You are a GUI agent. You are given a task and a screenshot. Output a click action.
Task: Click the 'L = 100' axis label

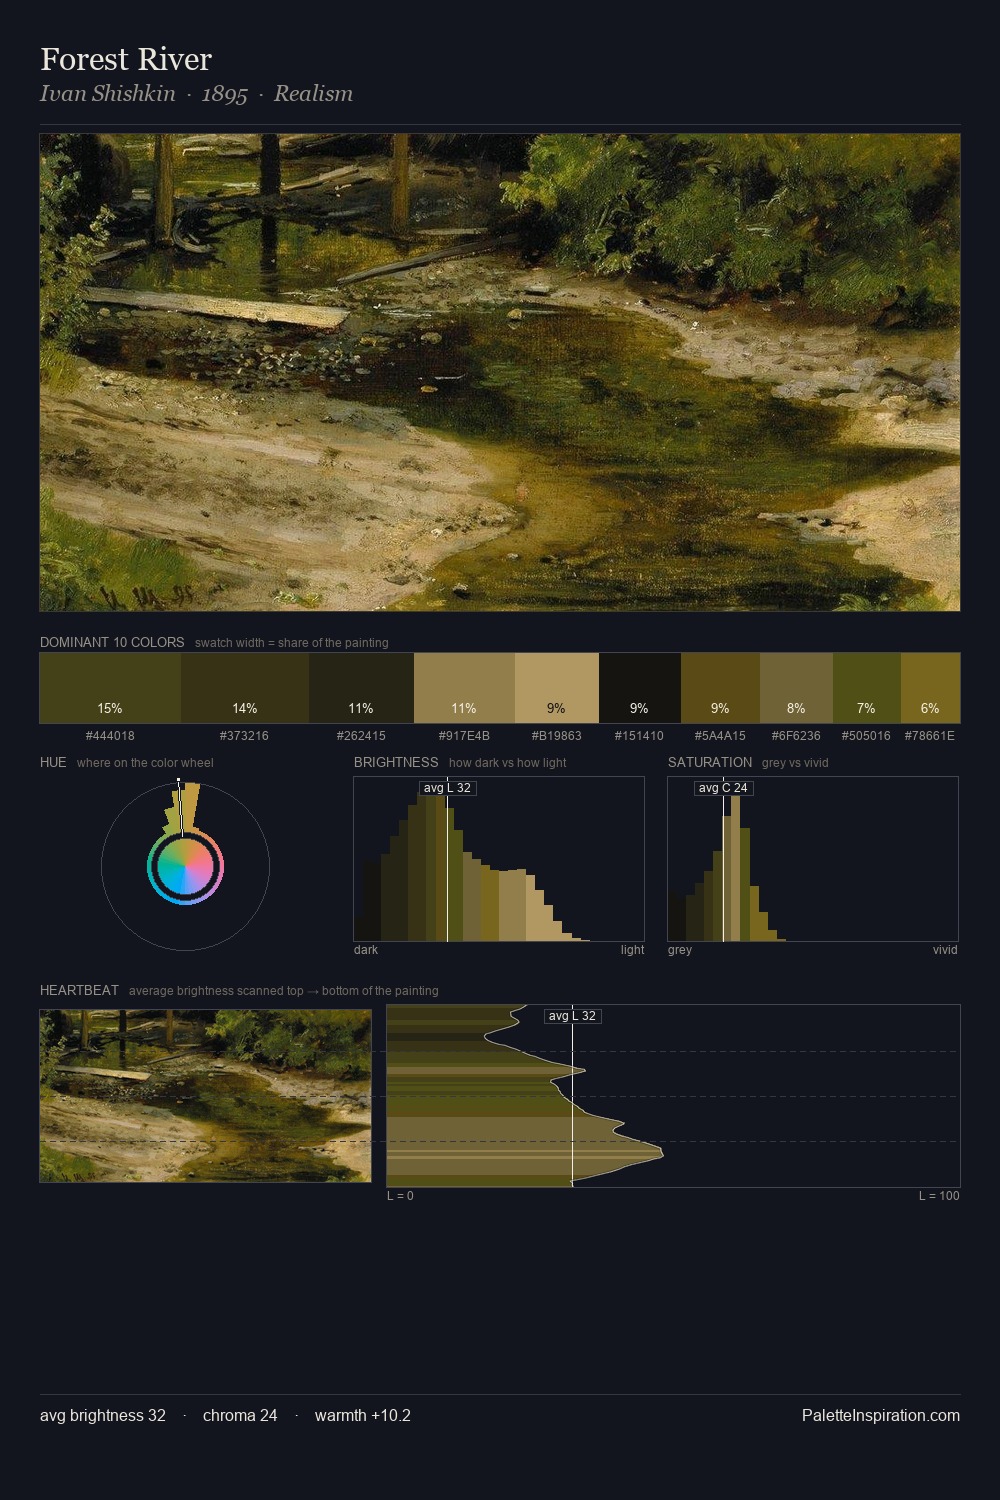(x=939, y=1196)
